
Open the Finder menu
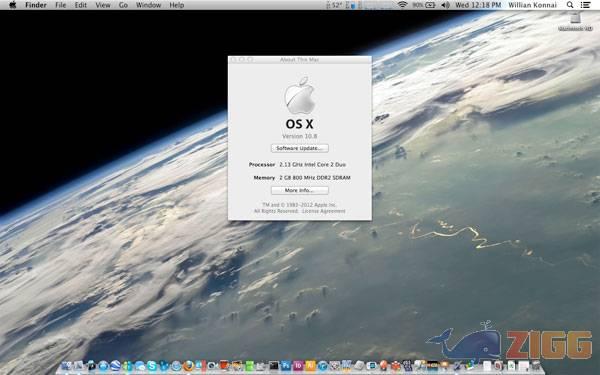[36, 5]
